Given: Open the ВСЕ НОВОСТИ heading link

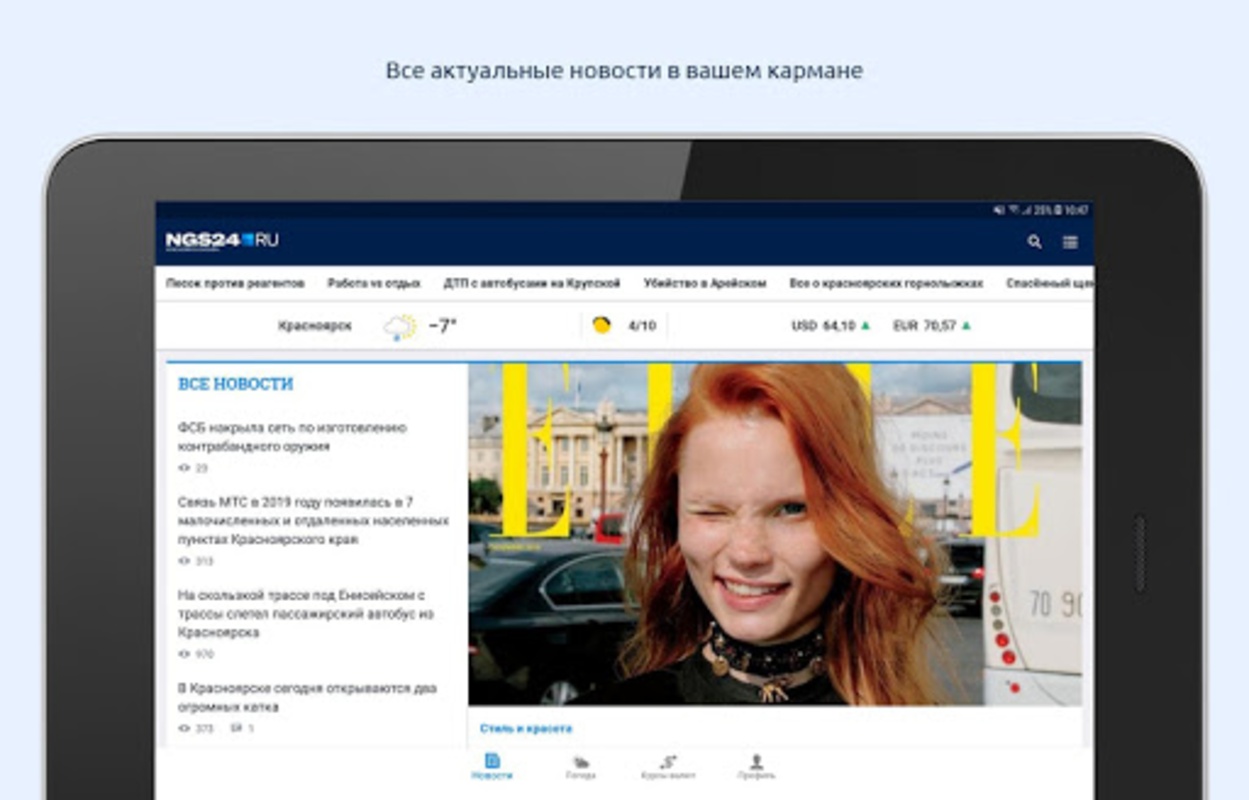Looking at the screenshot, I should (236, 384).
